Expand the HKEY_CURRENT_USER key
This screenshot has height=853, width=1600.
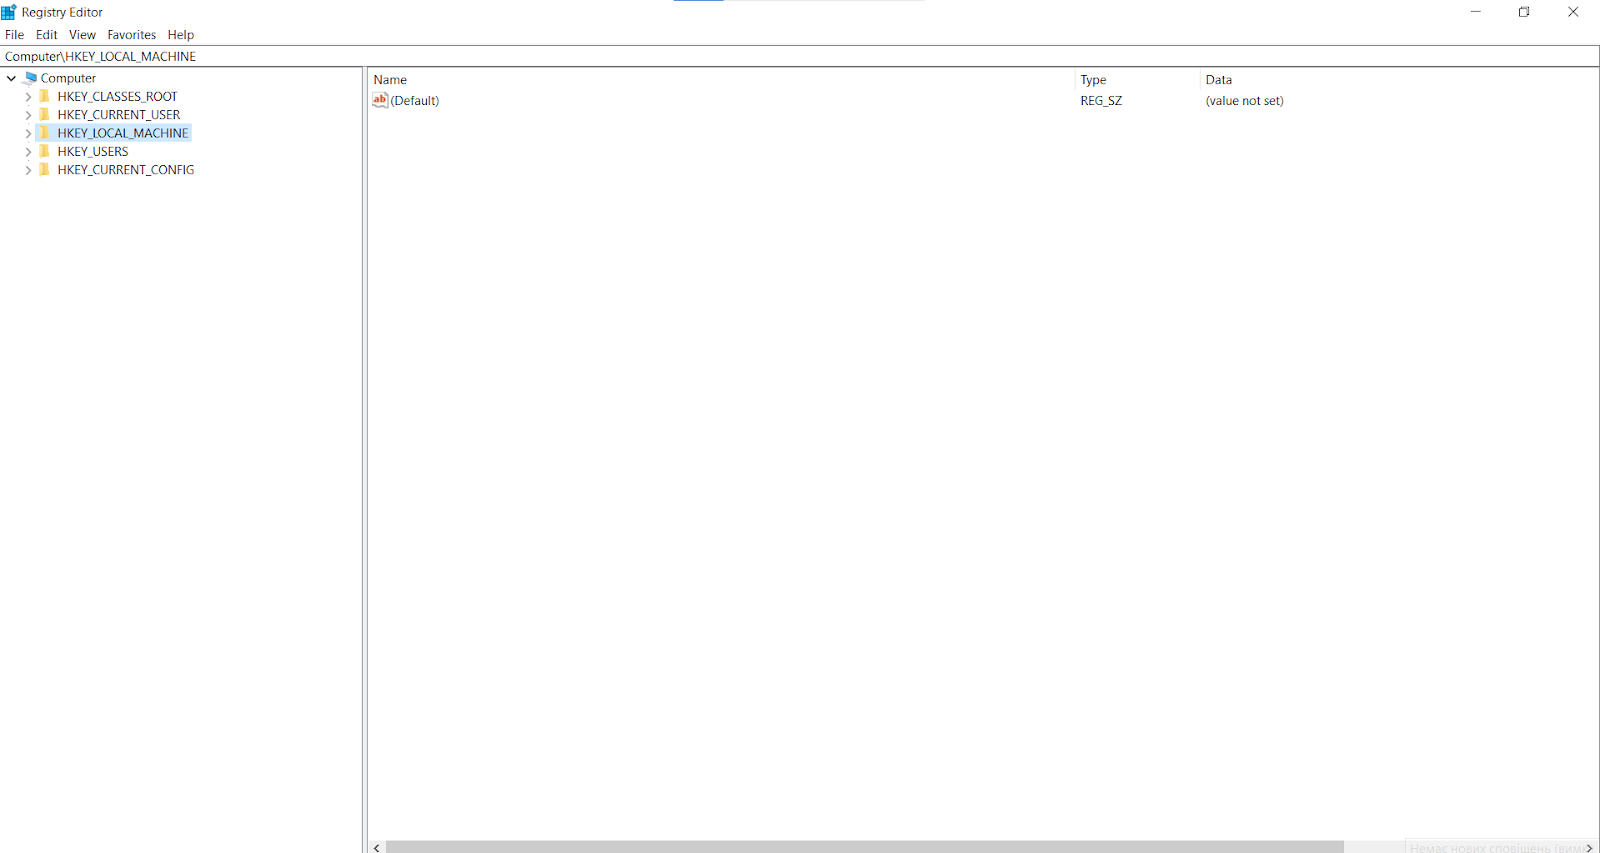[28, 115]
